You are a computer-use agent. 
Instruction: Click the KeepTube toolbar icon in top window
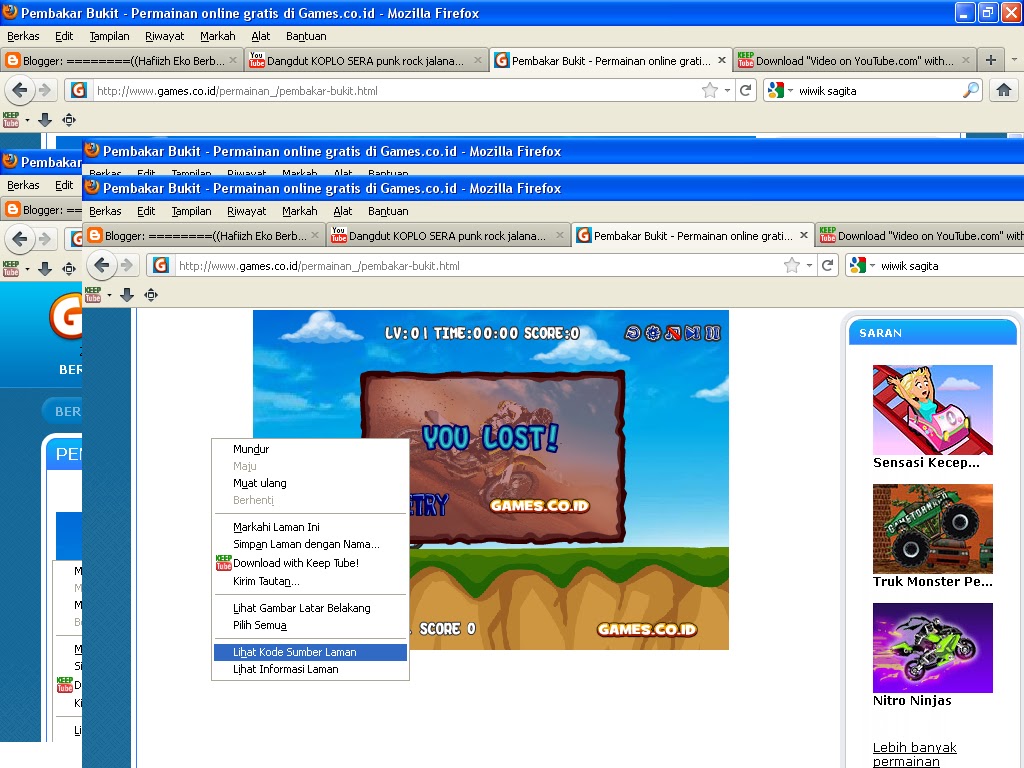pyautogui.click(x=11, y=120)
